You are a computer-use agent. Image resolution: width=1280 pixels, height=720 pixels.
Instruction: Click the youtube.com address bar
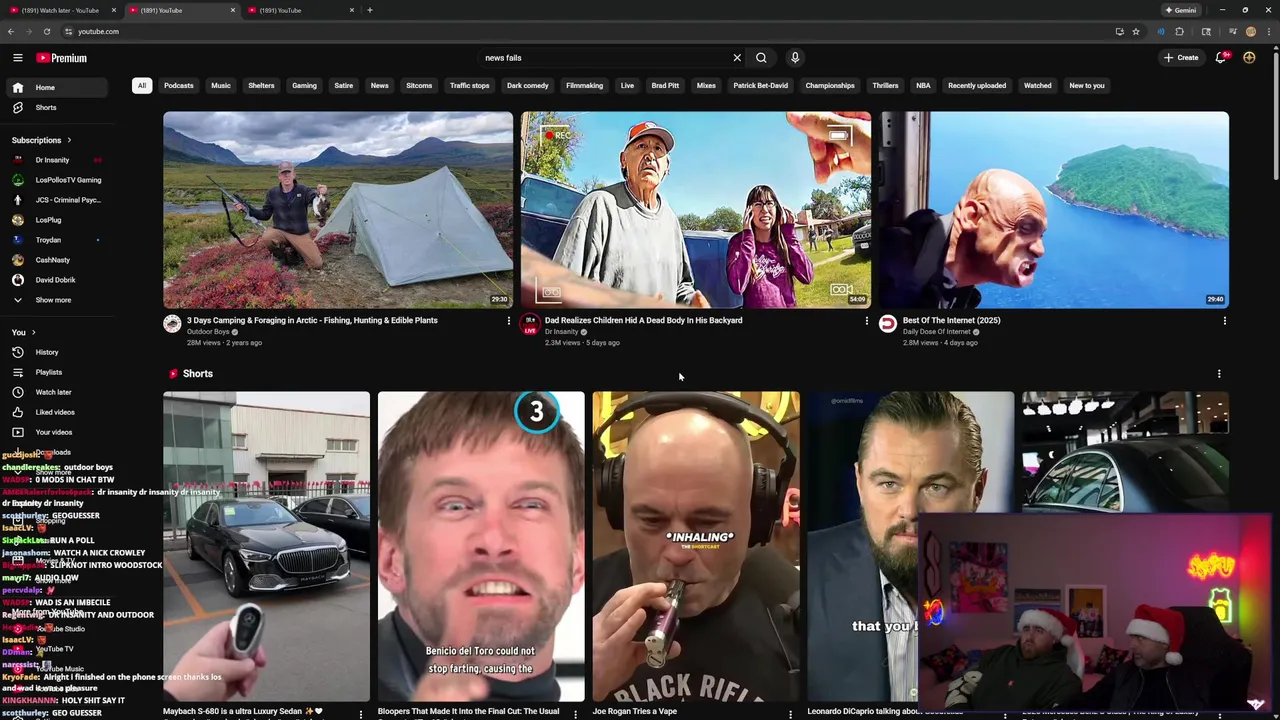[590, 32]
